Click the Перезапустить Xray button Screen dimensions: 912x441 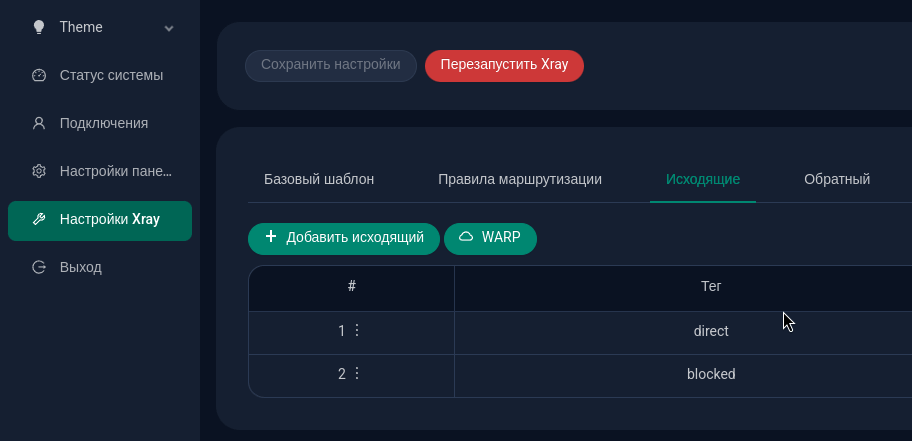click(x=504, y=66)
